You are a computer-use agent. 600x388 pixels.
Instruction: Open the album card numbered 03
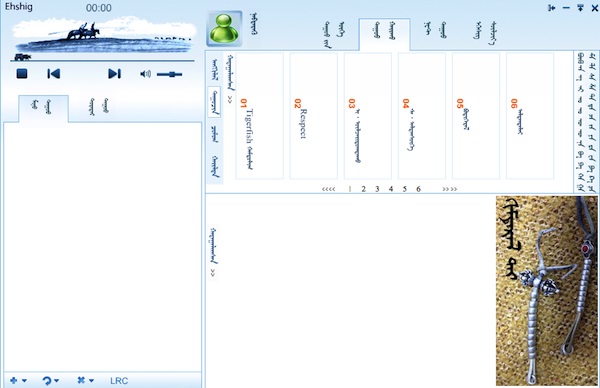click(x=368, y=116)
